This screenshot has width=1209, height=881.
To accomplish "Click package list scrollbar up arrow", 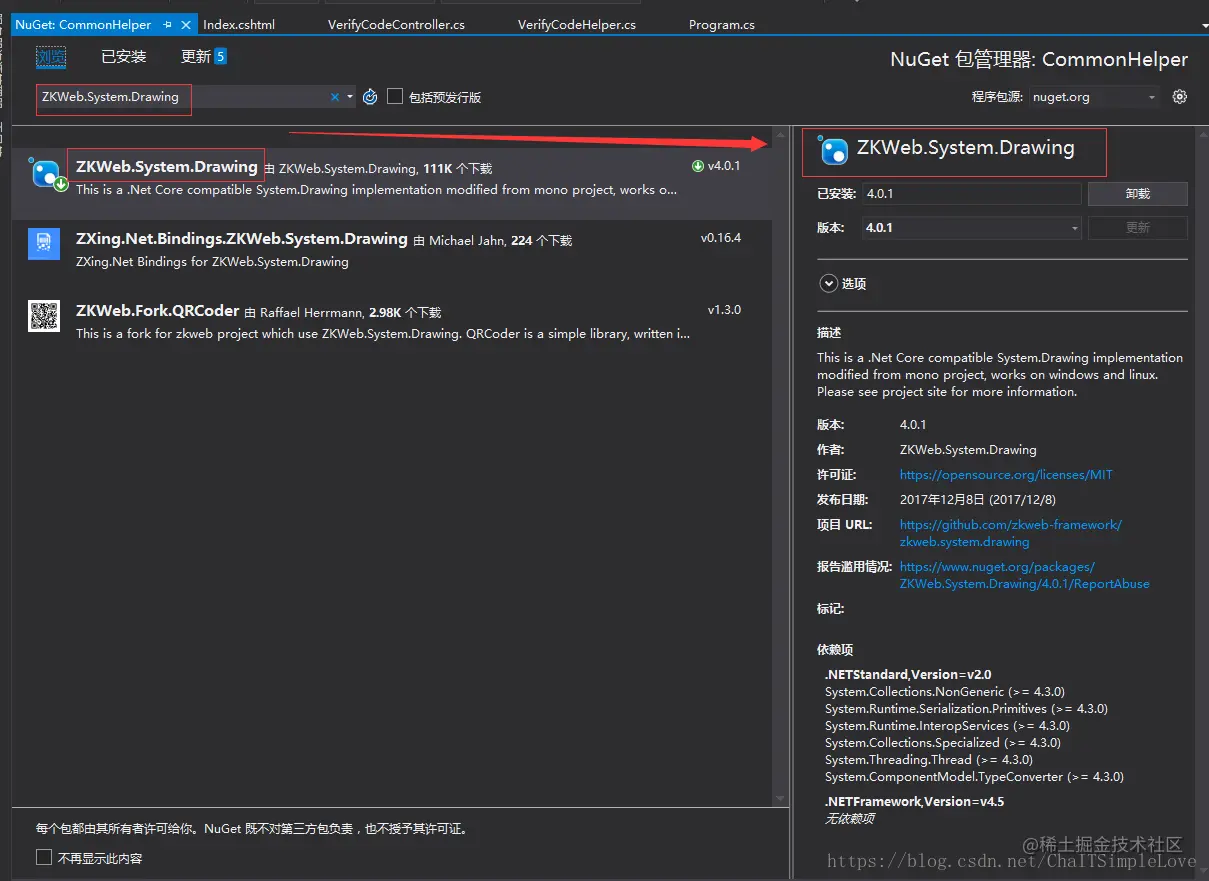I will pyautogui.click(x=780, y=137).
